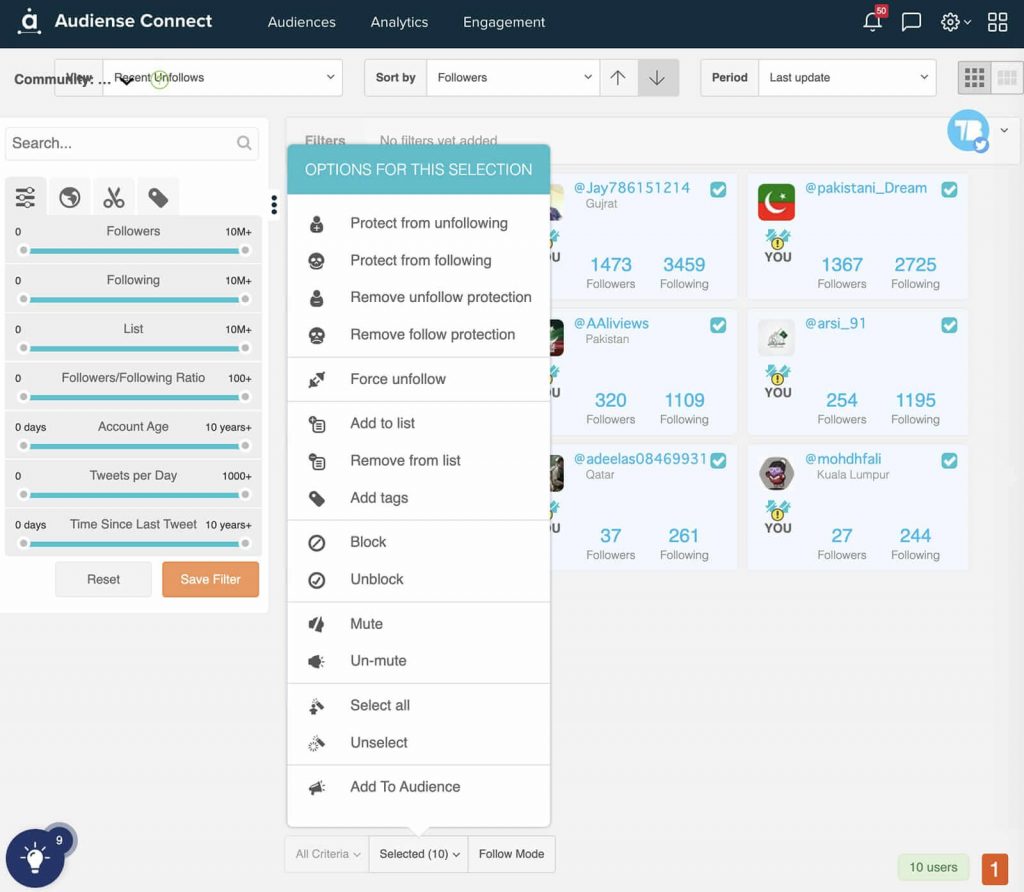The image size is (1024, 892).
Task: Select the sliders filter tab icon
Action: click(x=25, y=197)
